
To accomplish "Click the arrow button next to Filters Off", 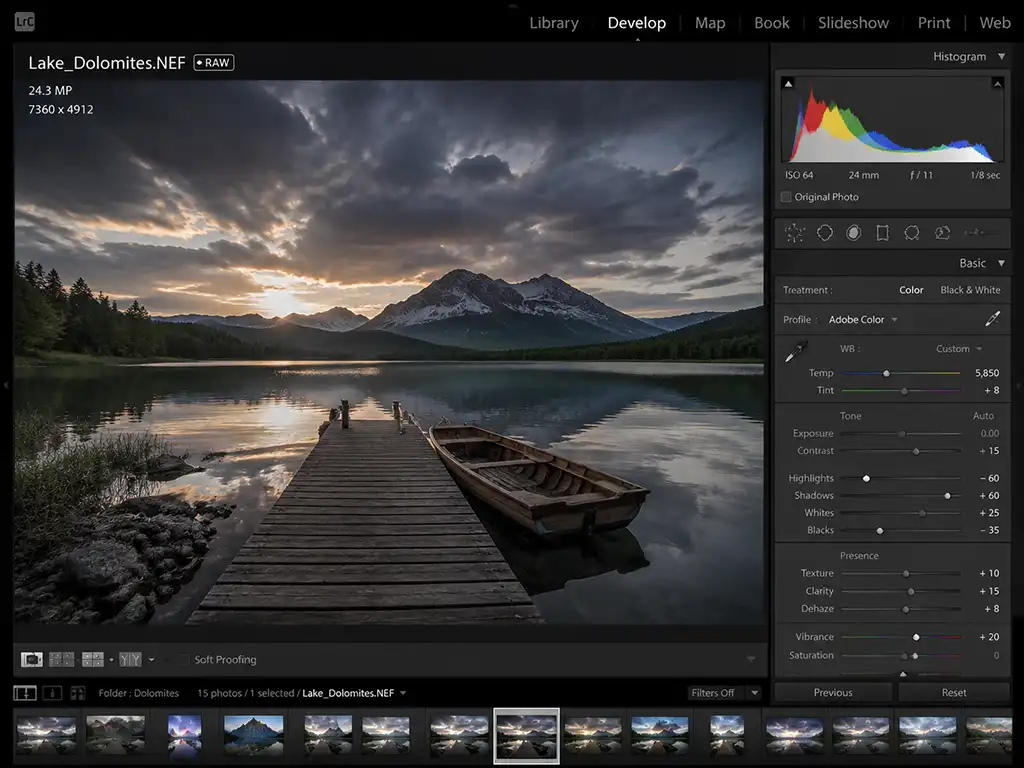I will (754, 693).
